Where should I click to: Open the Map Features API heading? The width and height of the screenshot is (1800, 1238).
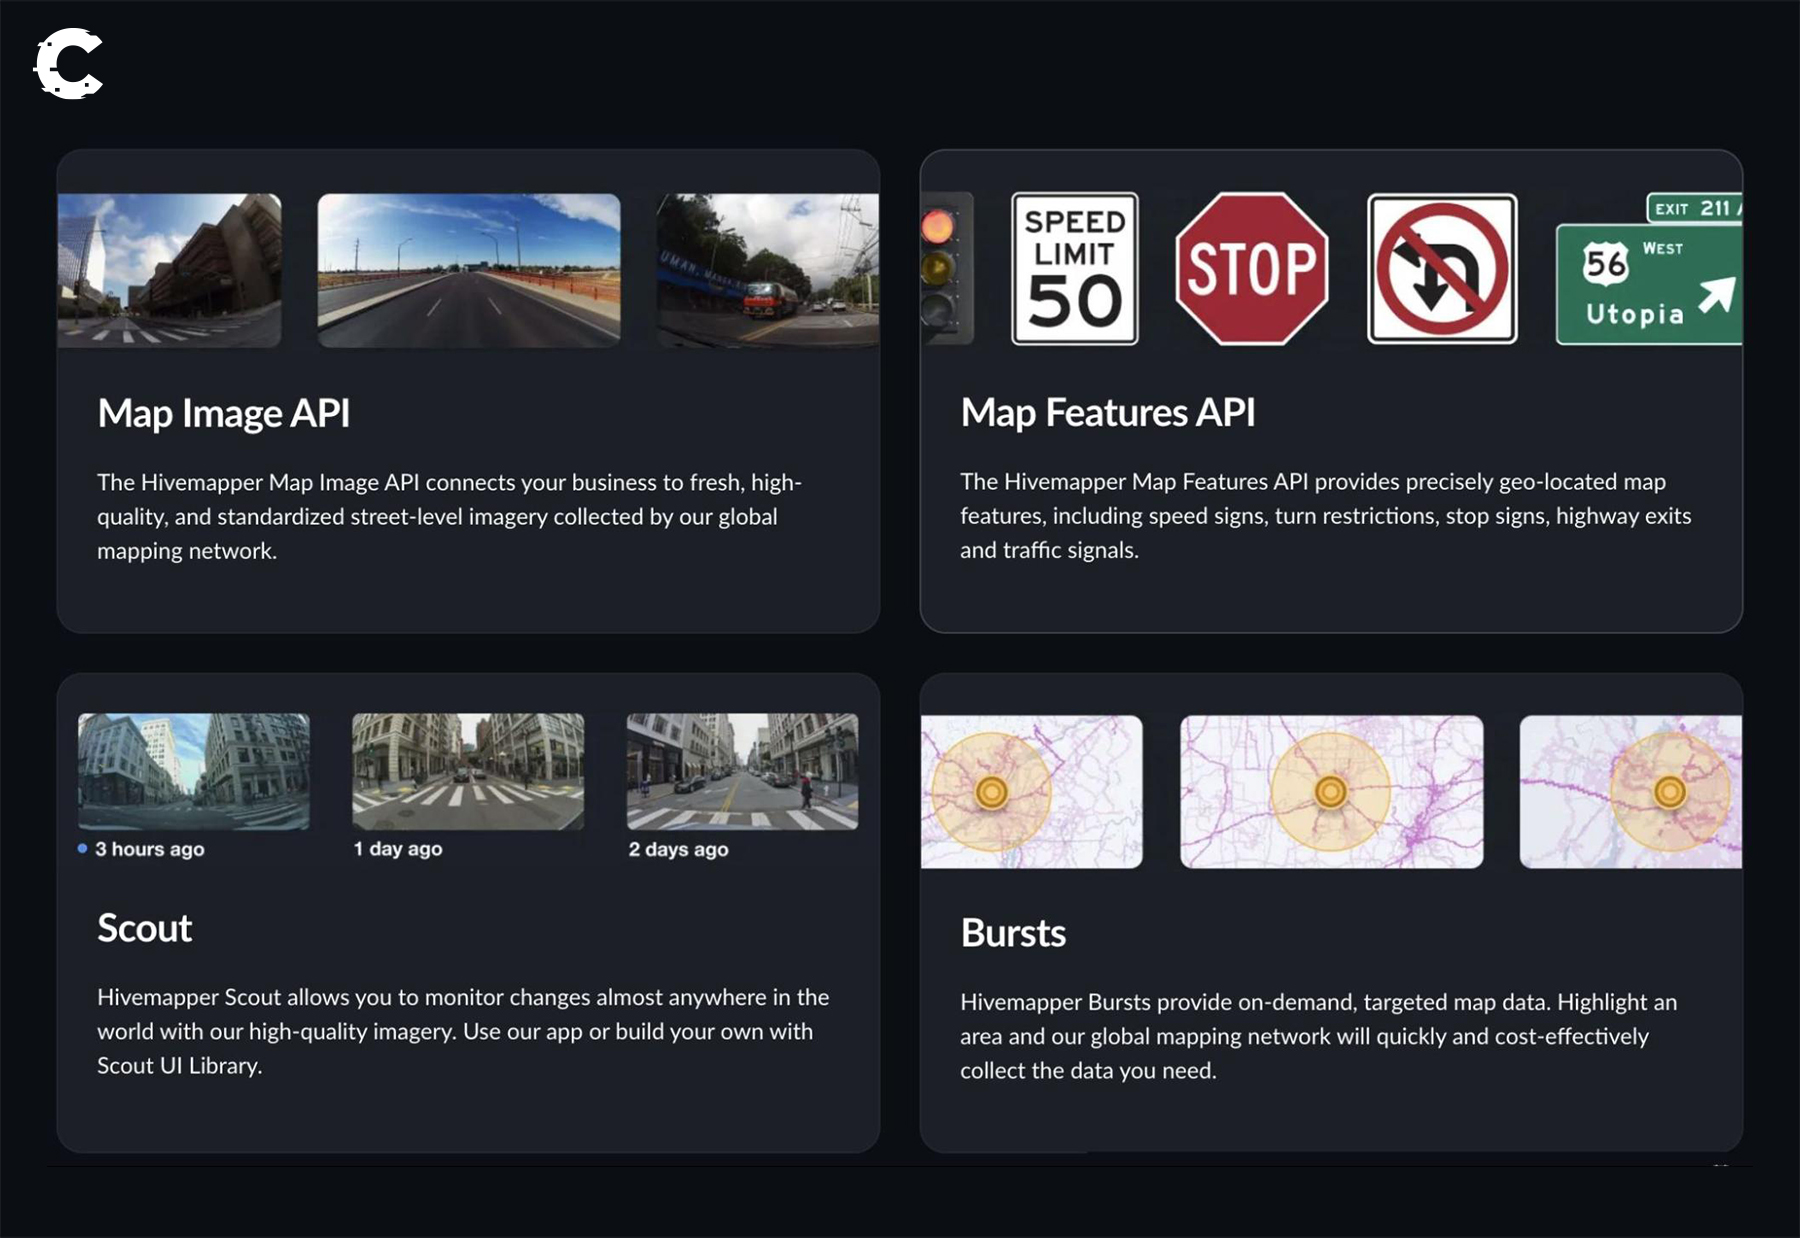(1107, 412)
